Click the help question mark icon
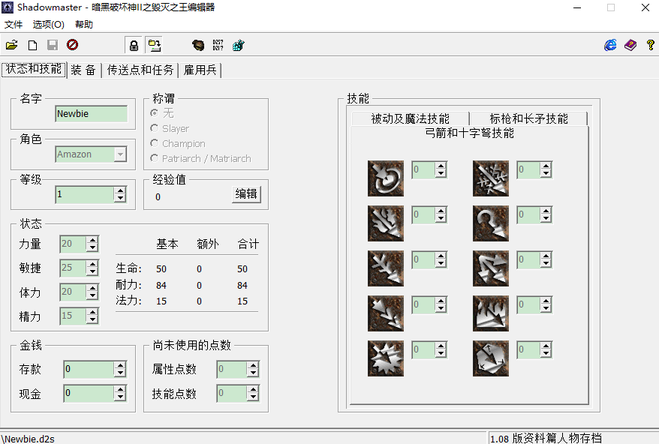The width and height of the screenshot is (659, 444). (x=649, y=45)
